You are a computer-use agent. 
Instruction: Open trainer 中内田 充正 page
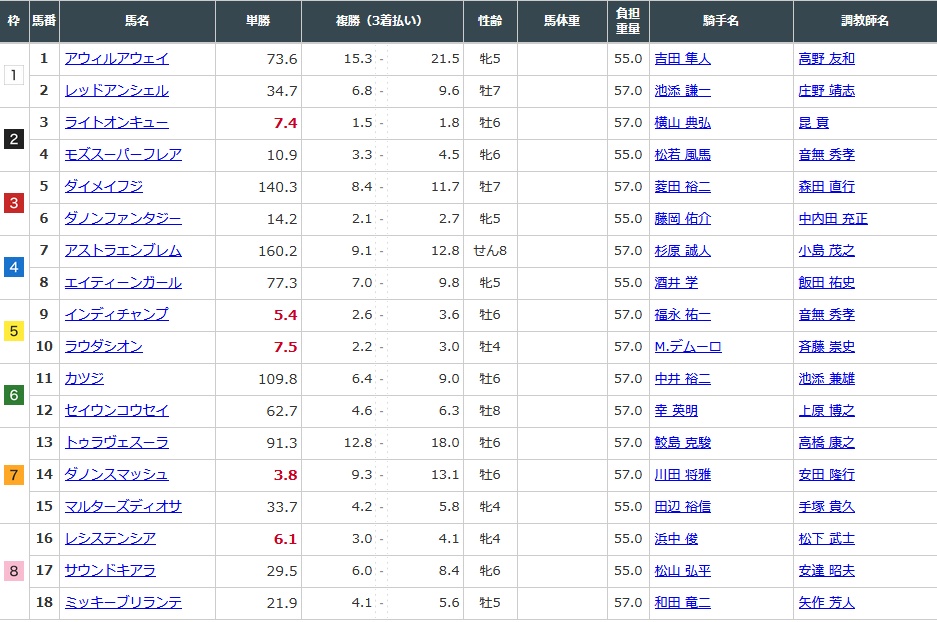tap(833, 219)
